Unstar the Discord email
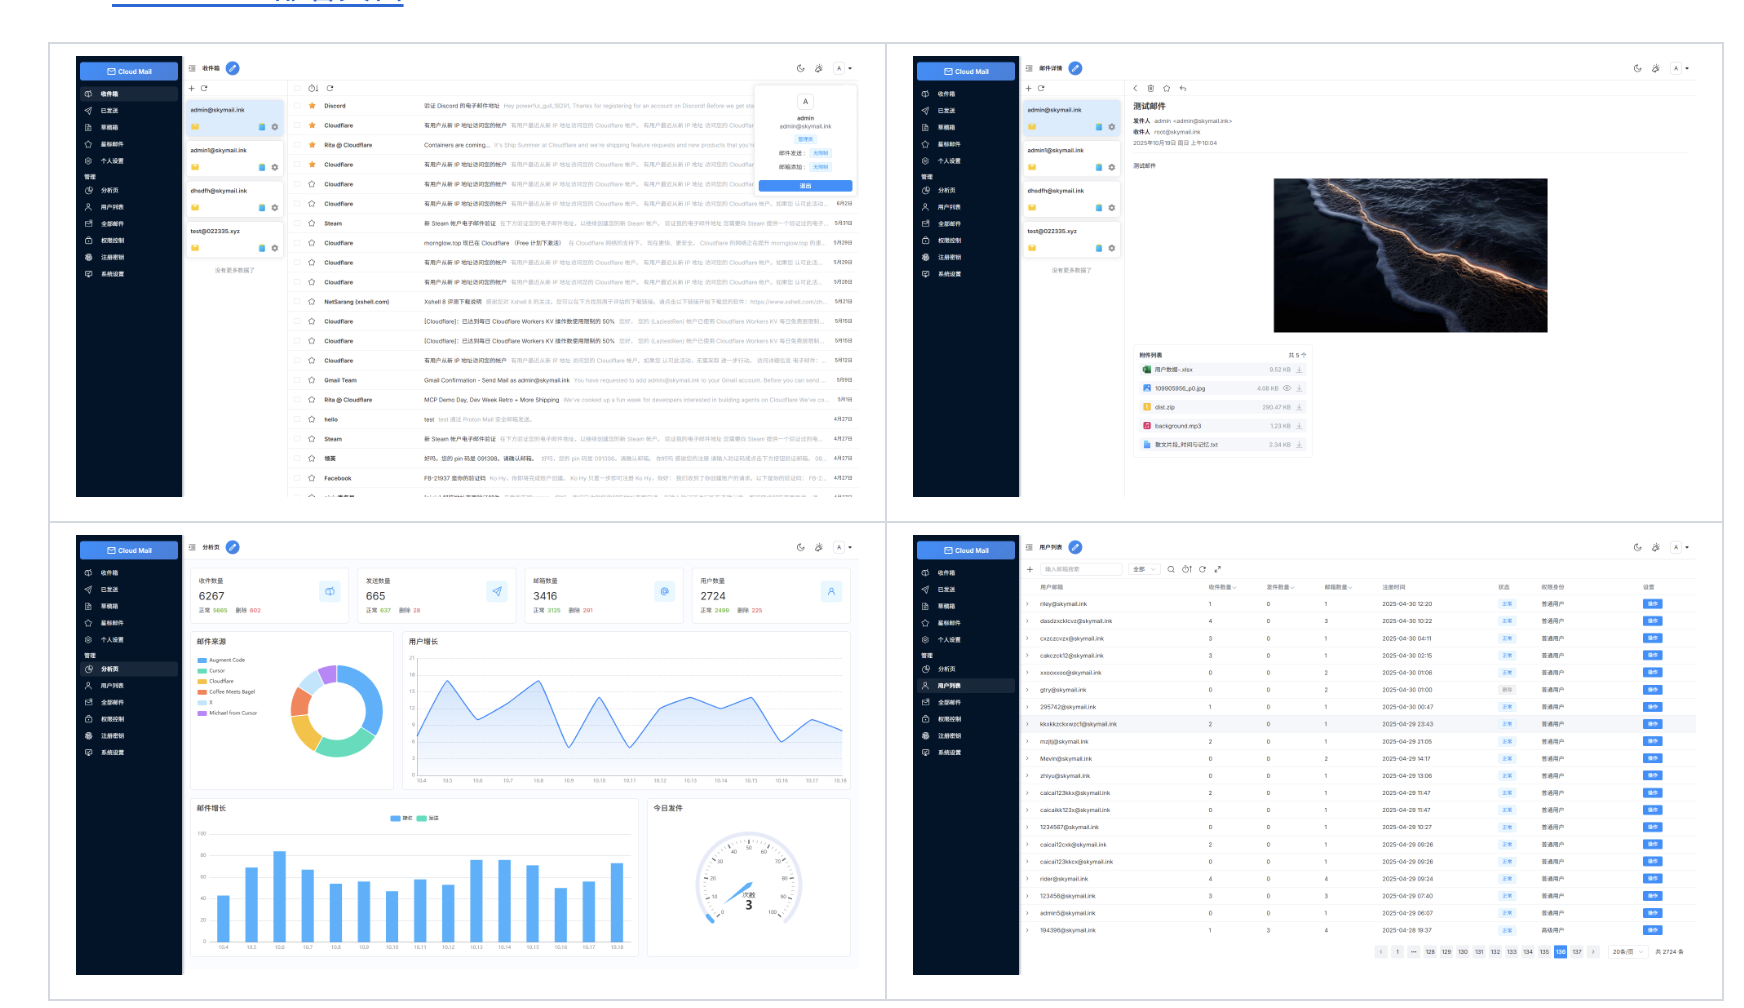This screenshot has height=1008, width=1744. pos(312,105)
